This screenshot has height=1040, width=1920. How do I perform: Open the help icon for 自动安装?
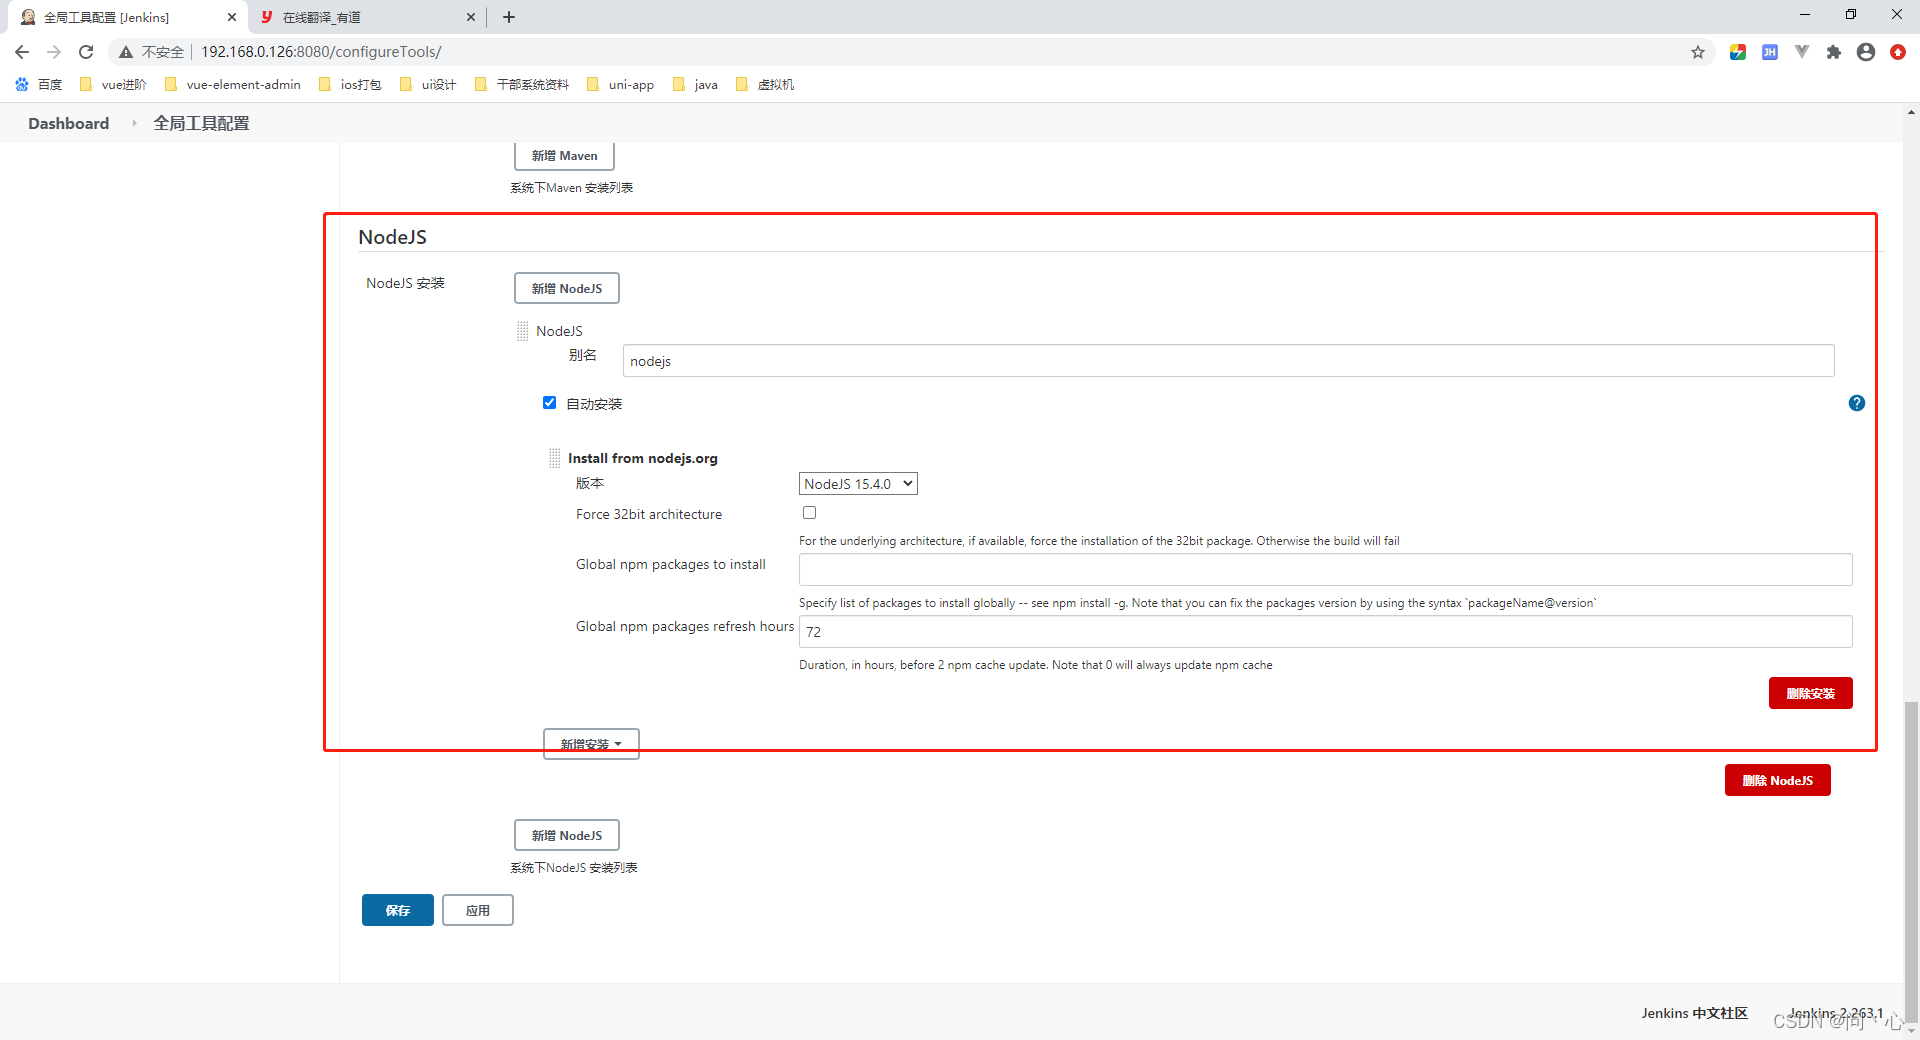(x=1857, y=403)
